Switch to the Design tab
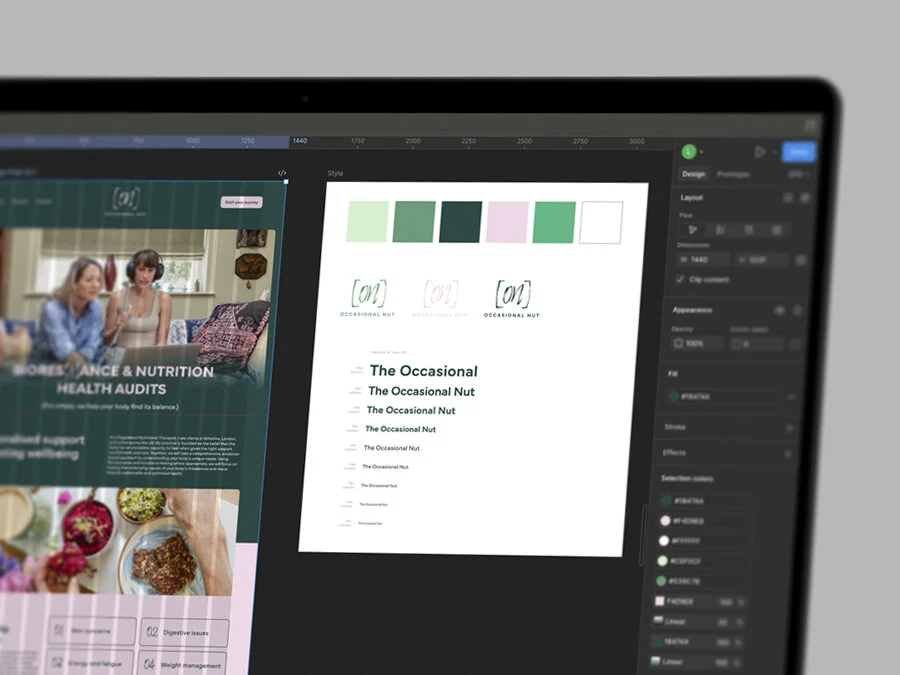The width and height of the screenshot is (900, 675). pyautogui.click(x=693, y=174)
